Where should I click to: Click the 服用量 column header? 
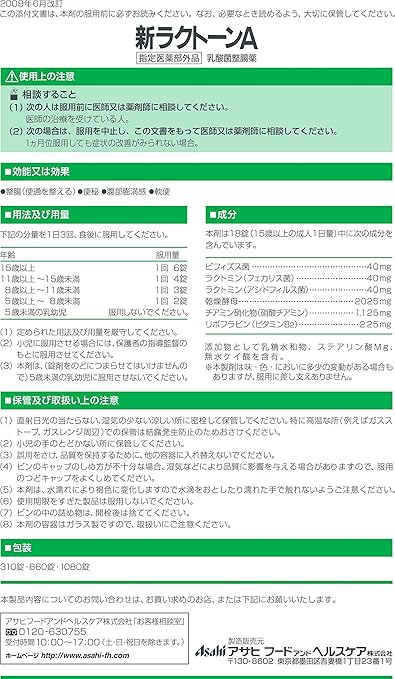[168, 255]
